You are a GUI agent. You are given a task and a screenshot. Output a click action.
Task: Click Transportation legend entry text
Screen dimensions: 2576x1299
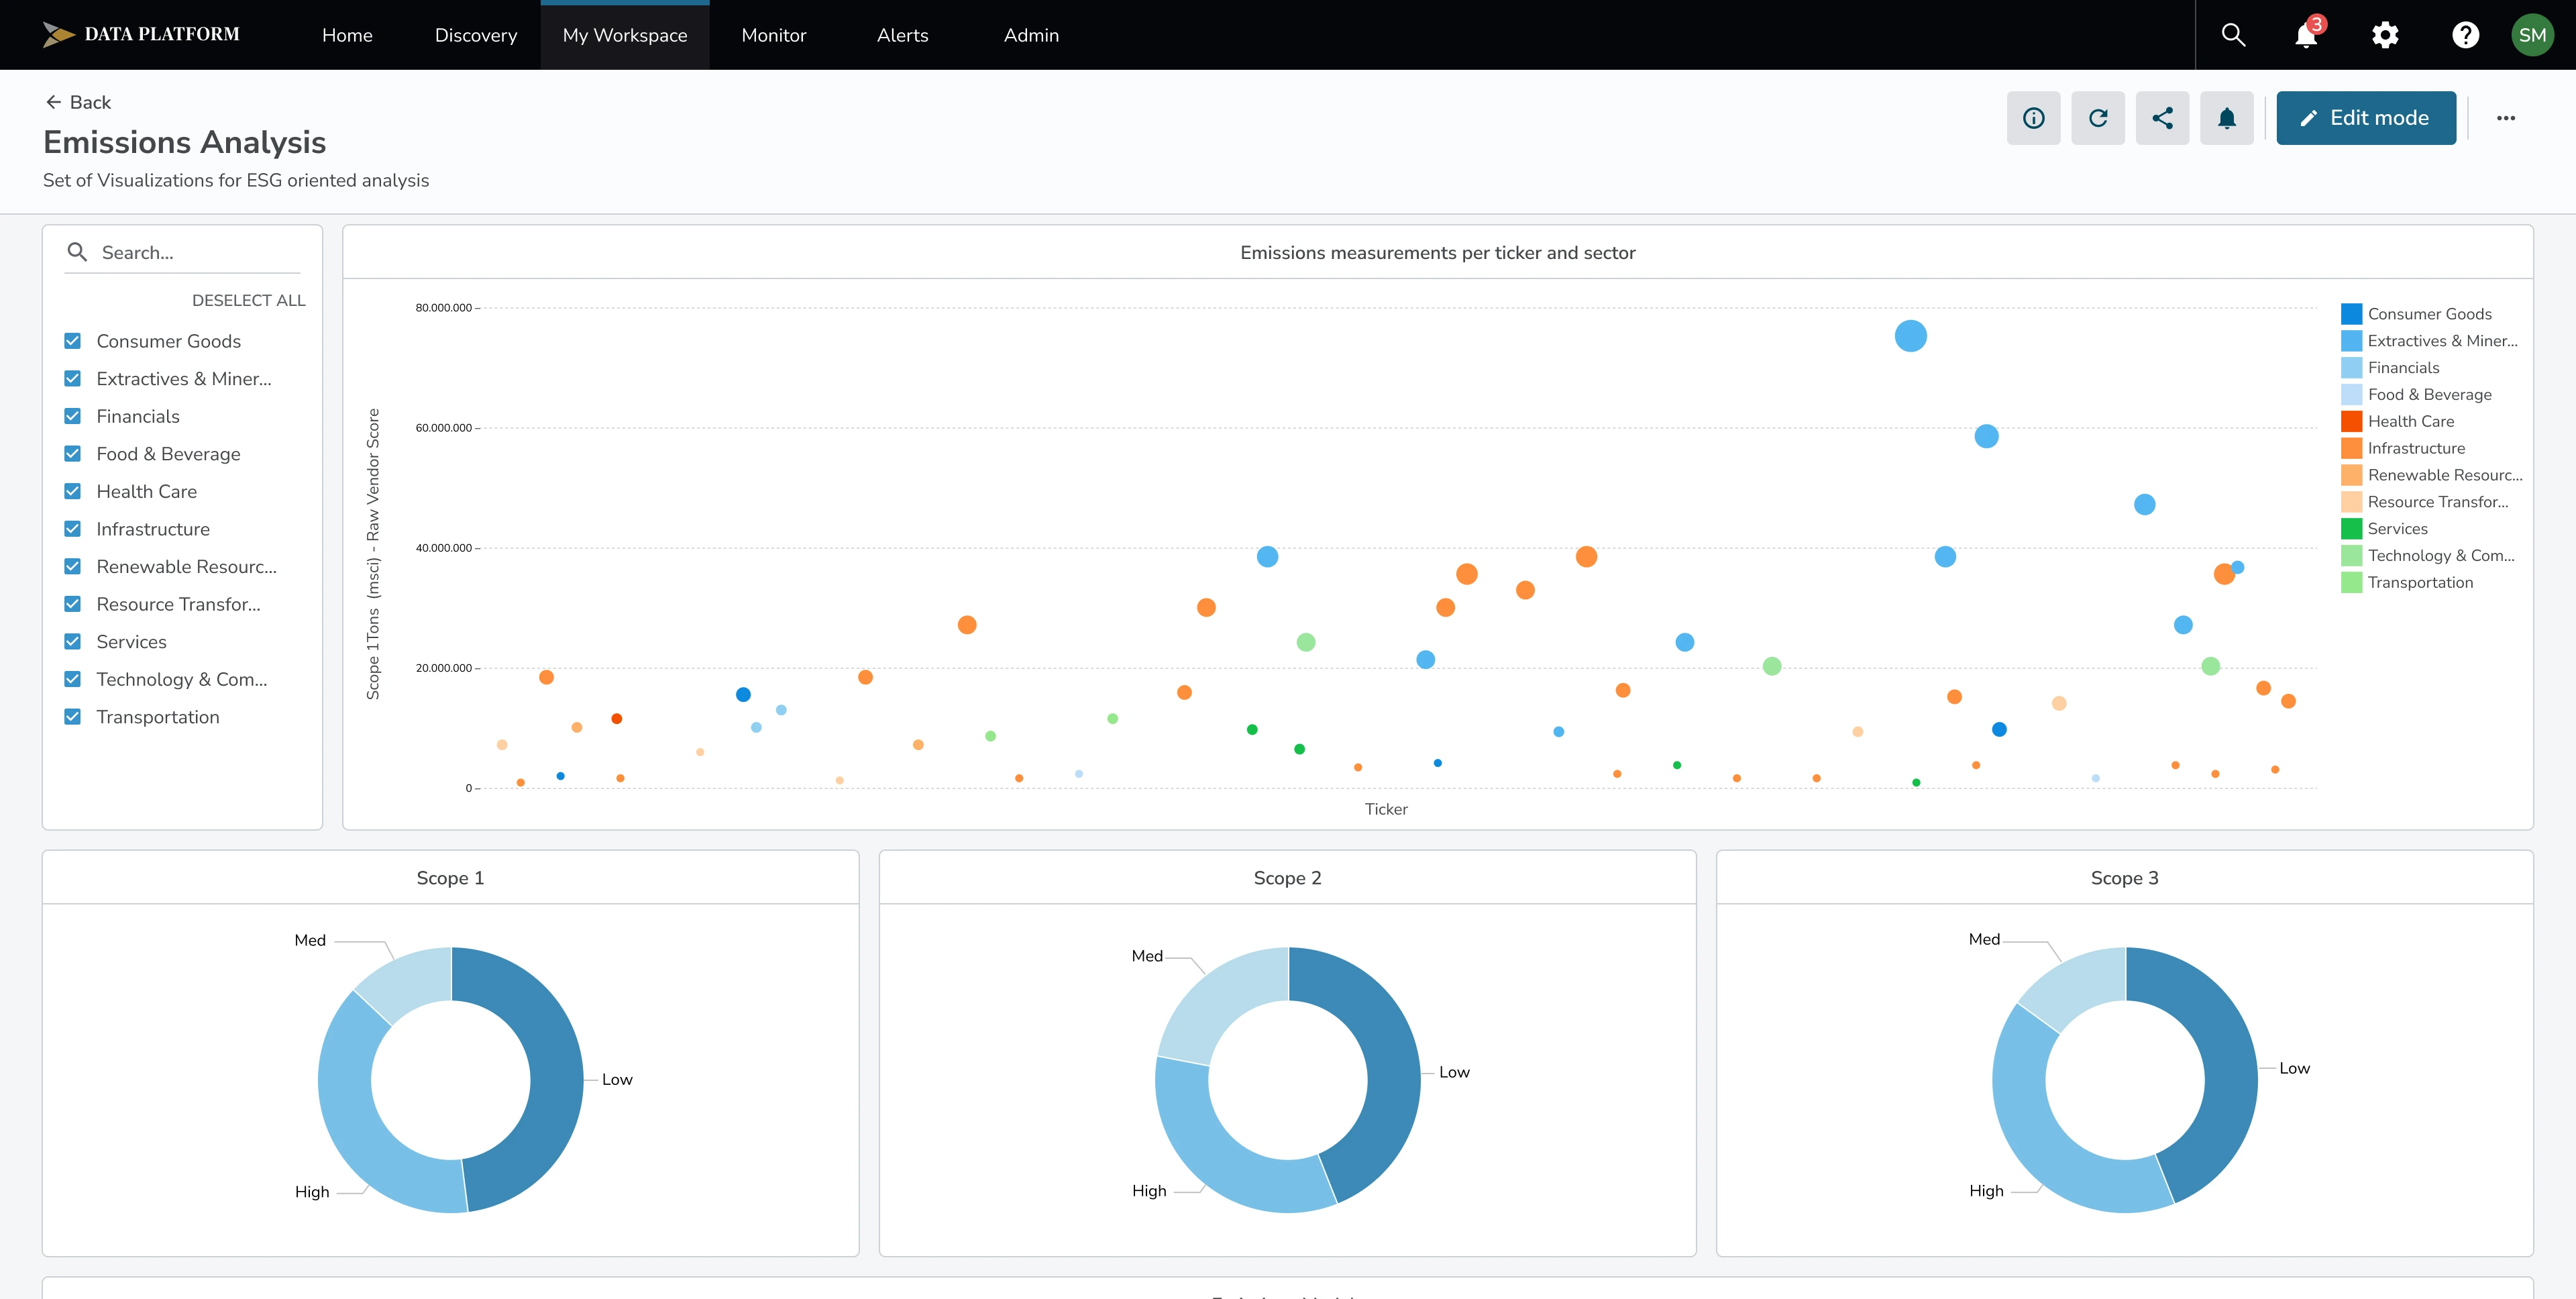point(2420,583)
